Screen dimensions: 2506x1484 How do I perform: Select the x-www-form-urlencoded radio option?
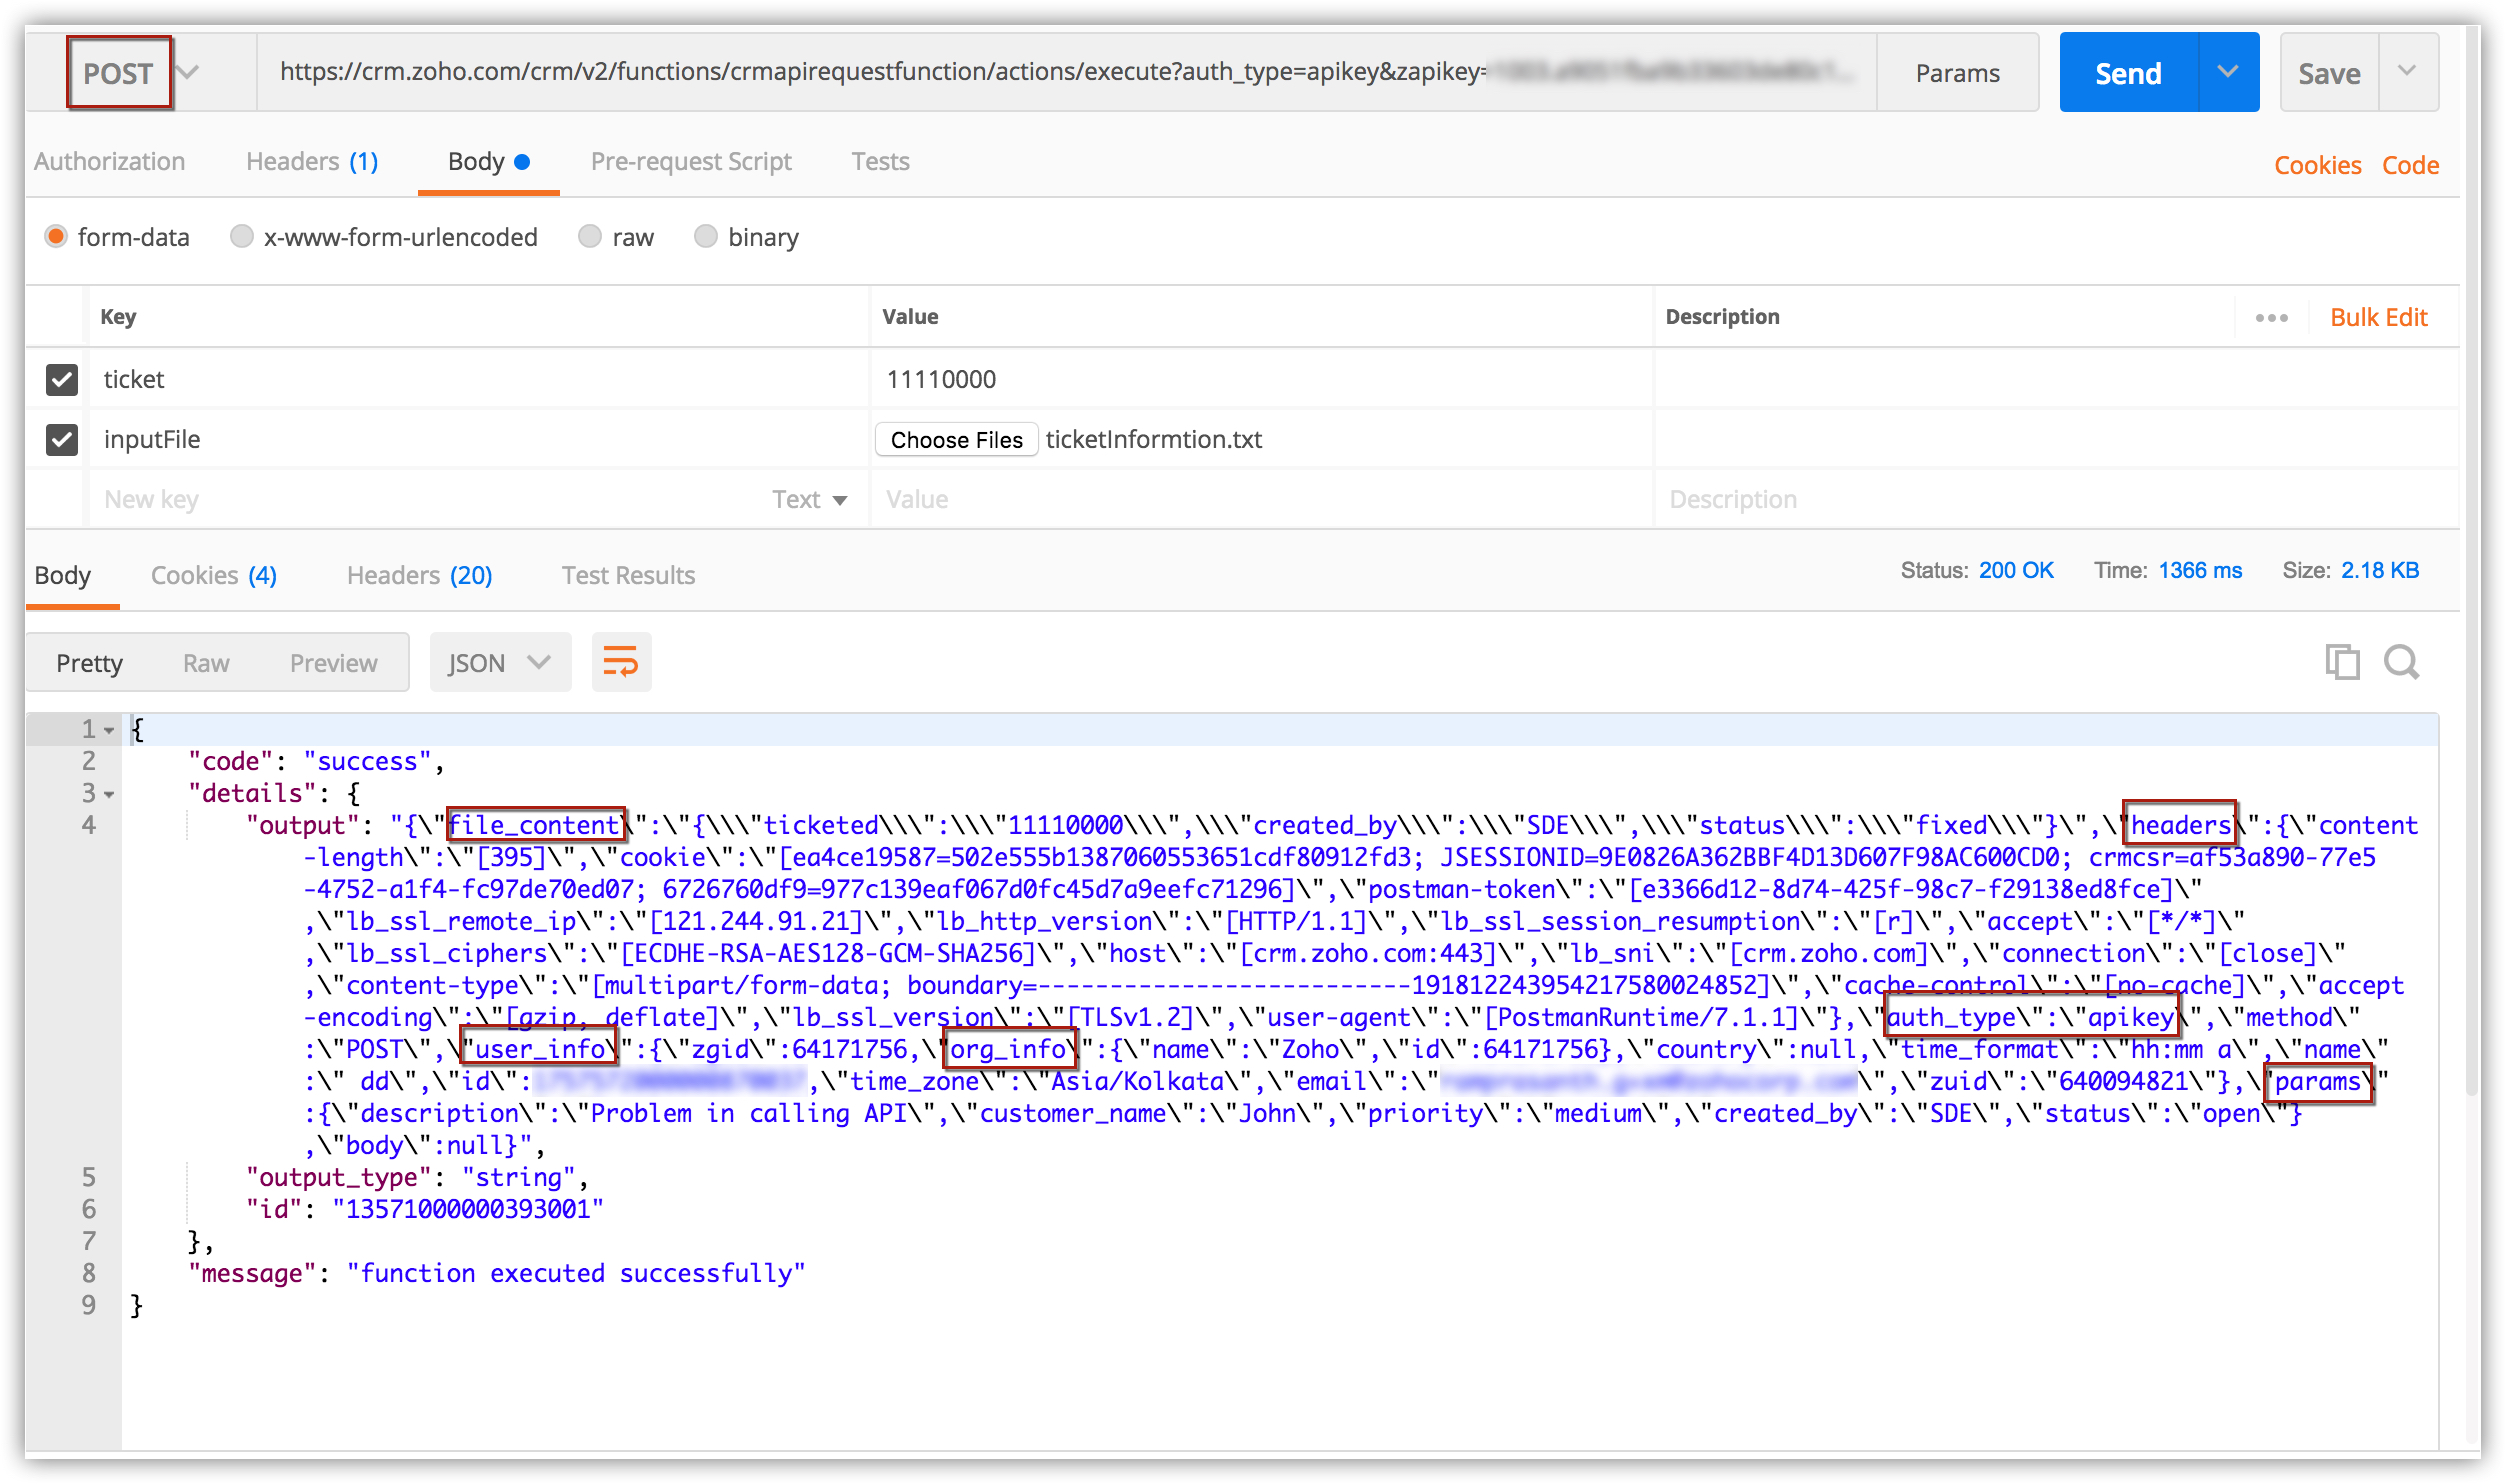241,237
